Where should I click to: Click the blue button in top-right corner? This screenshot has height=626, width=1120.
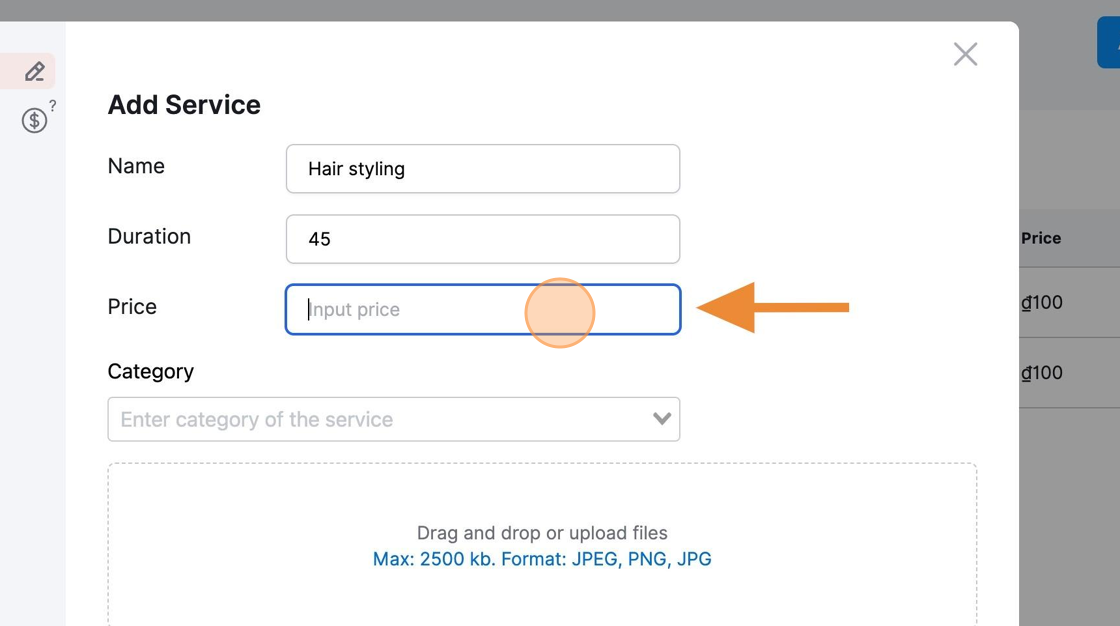[x=1109, y=43]
